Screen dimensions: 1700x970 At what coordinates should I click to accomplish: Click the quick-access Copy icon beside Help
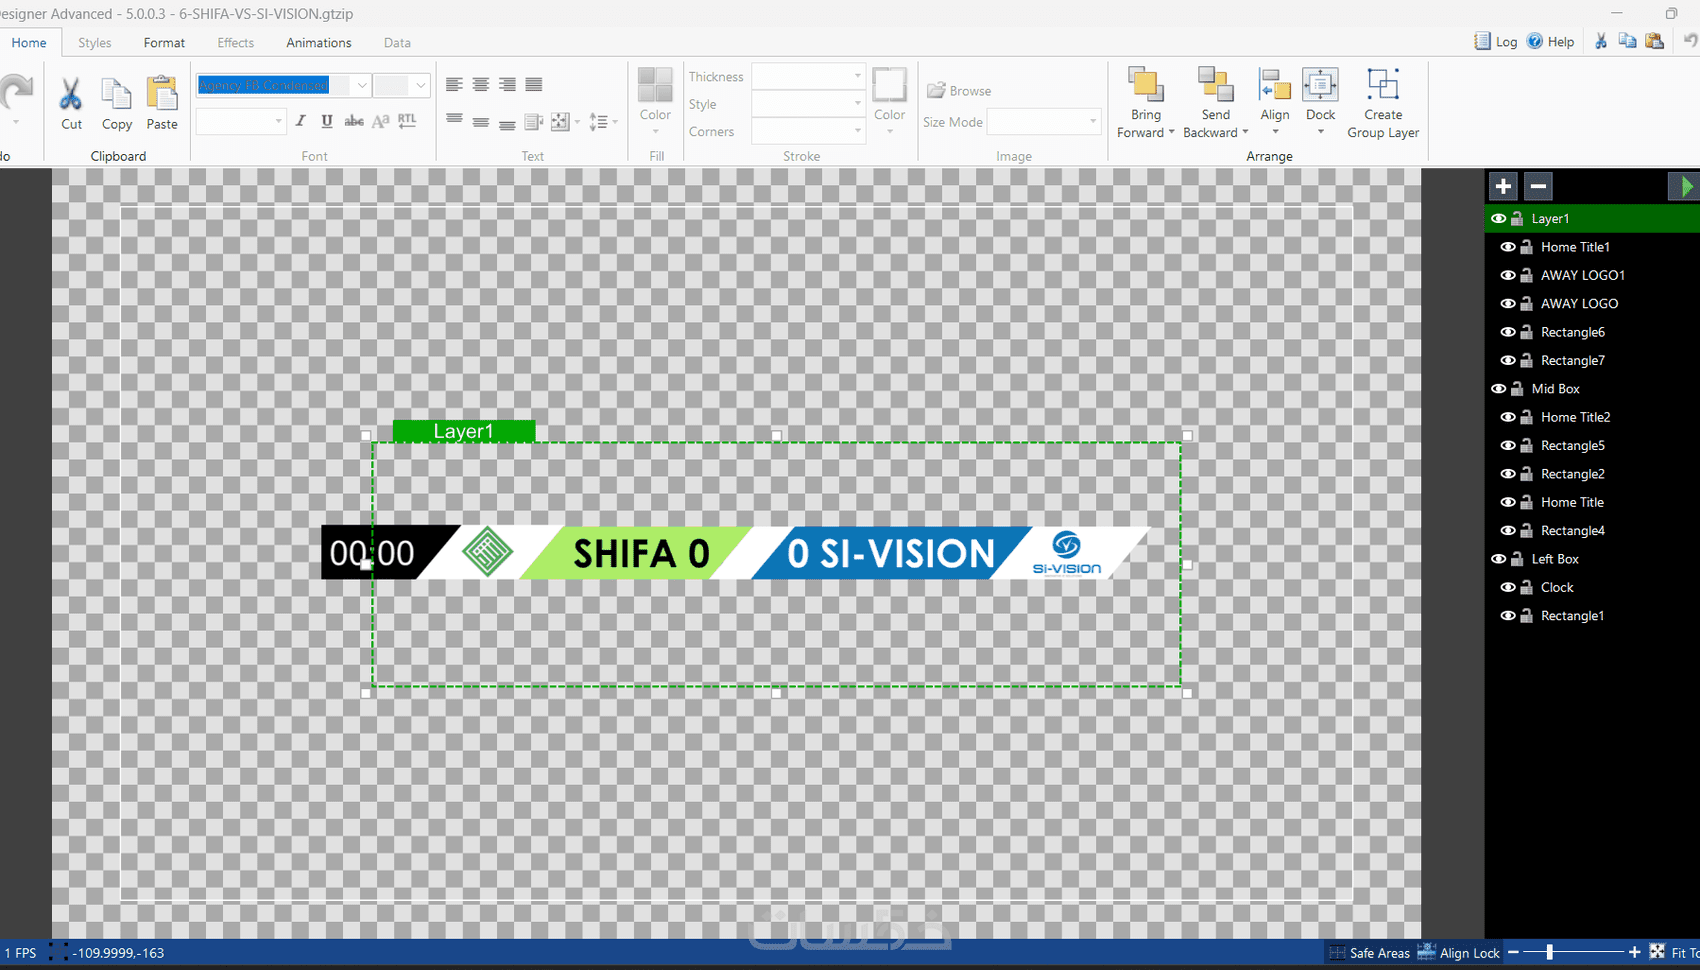pyautogui.click(x=1628, y=41)
